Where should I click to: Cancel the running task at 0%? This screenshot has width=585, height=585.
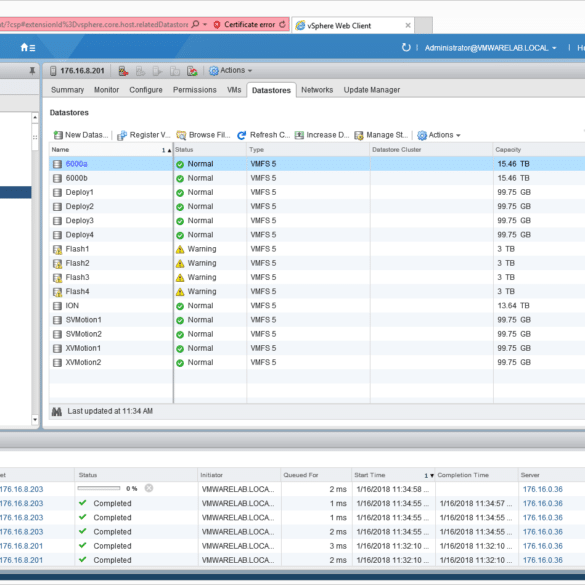point(149,488)
